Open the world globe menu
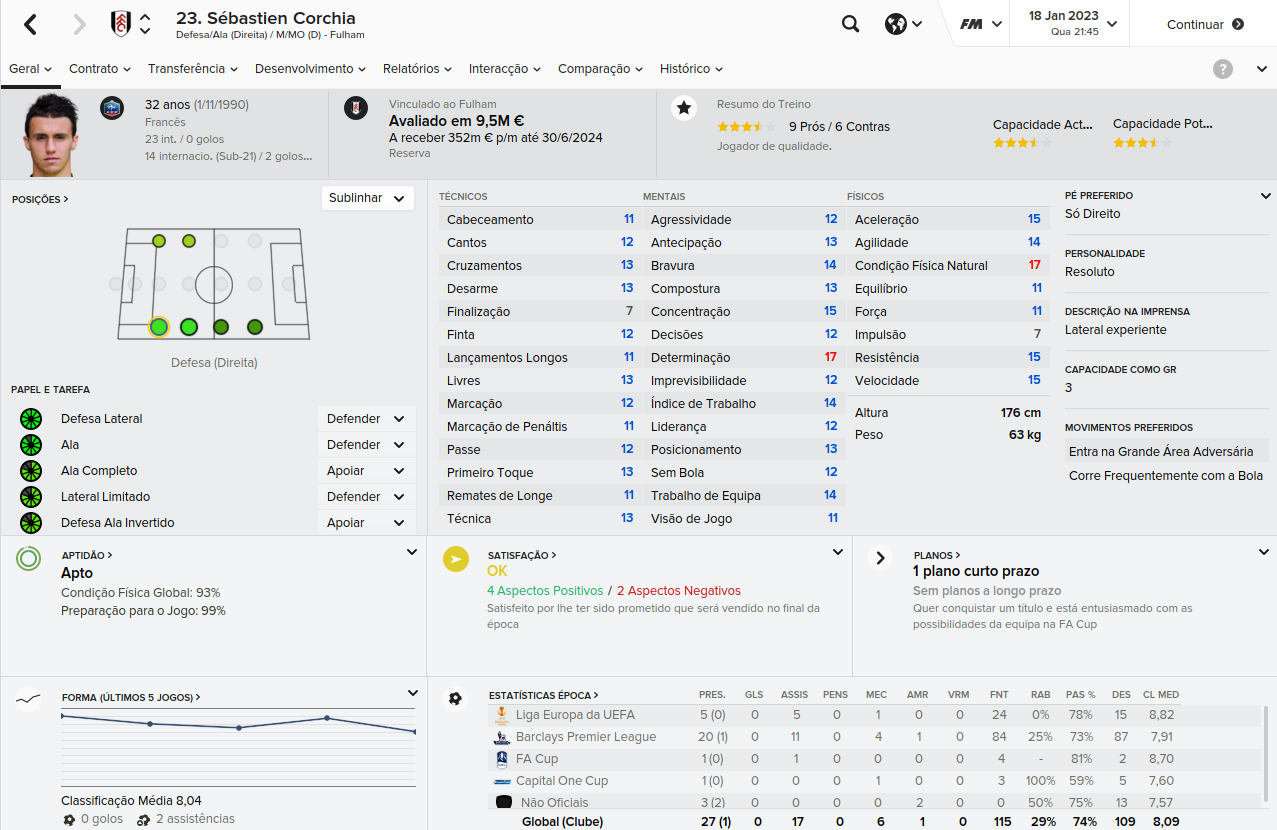Screen dimensions: 1277x830 point(903,24)
